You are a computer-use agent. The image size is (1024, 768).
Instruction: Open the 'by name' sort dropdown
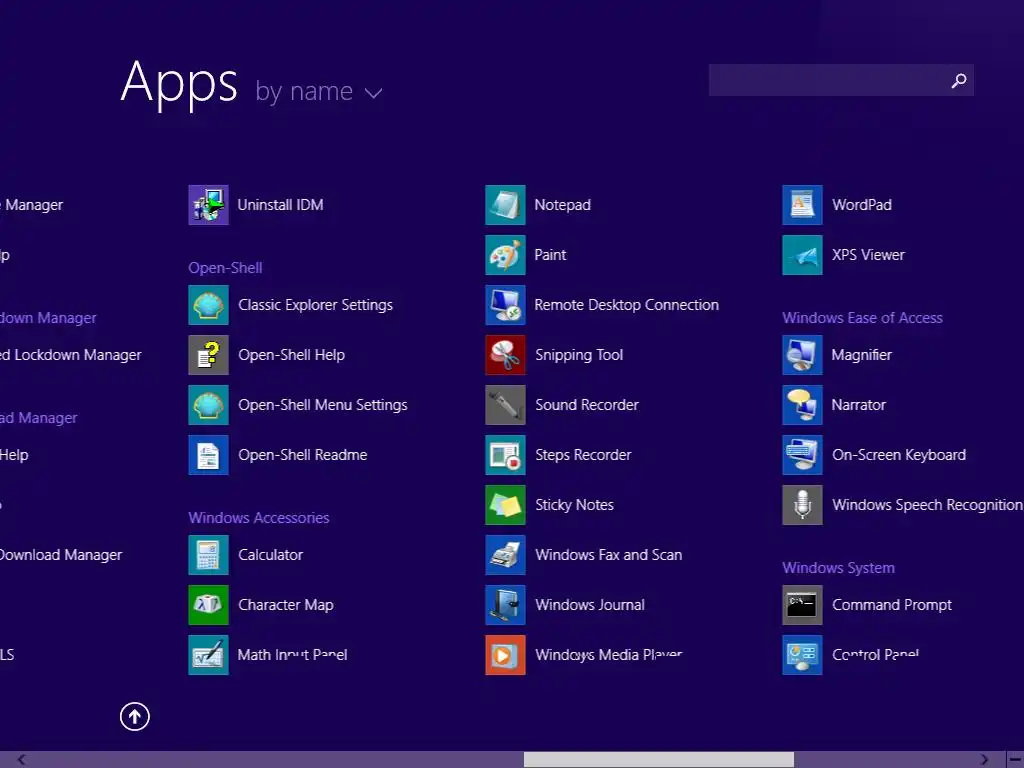tap(318, 91)
